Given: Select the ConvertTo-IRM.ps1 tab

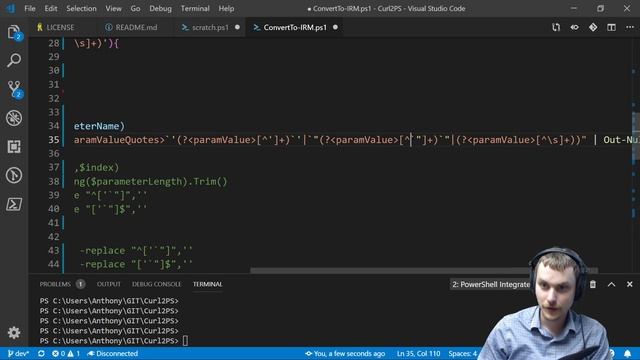Looking at the screenshot, I should (x=295, y=27).
